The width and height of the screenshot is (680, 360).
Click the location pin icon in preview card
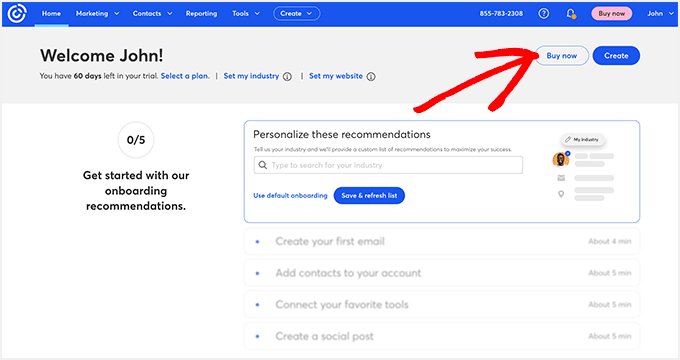click(561, 194)
